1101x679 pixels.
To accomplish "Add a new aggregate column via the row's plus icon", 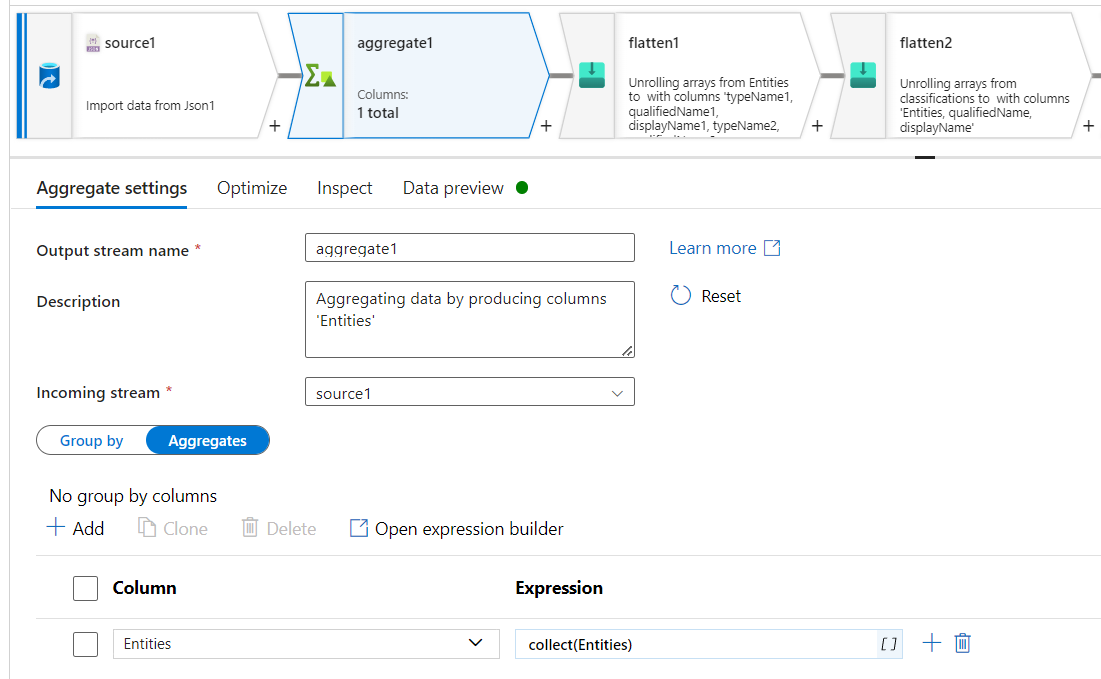I will [x=931, y=643].
